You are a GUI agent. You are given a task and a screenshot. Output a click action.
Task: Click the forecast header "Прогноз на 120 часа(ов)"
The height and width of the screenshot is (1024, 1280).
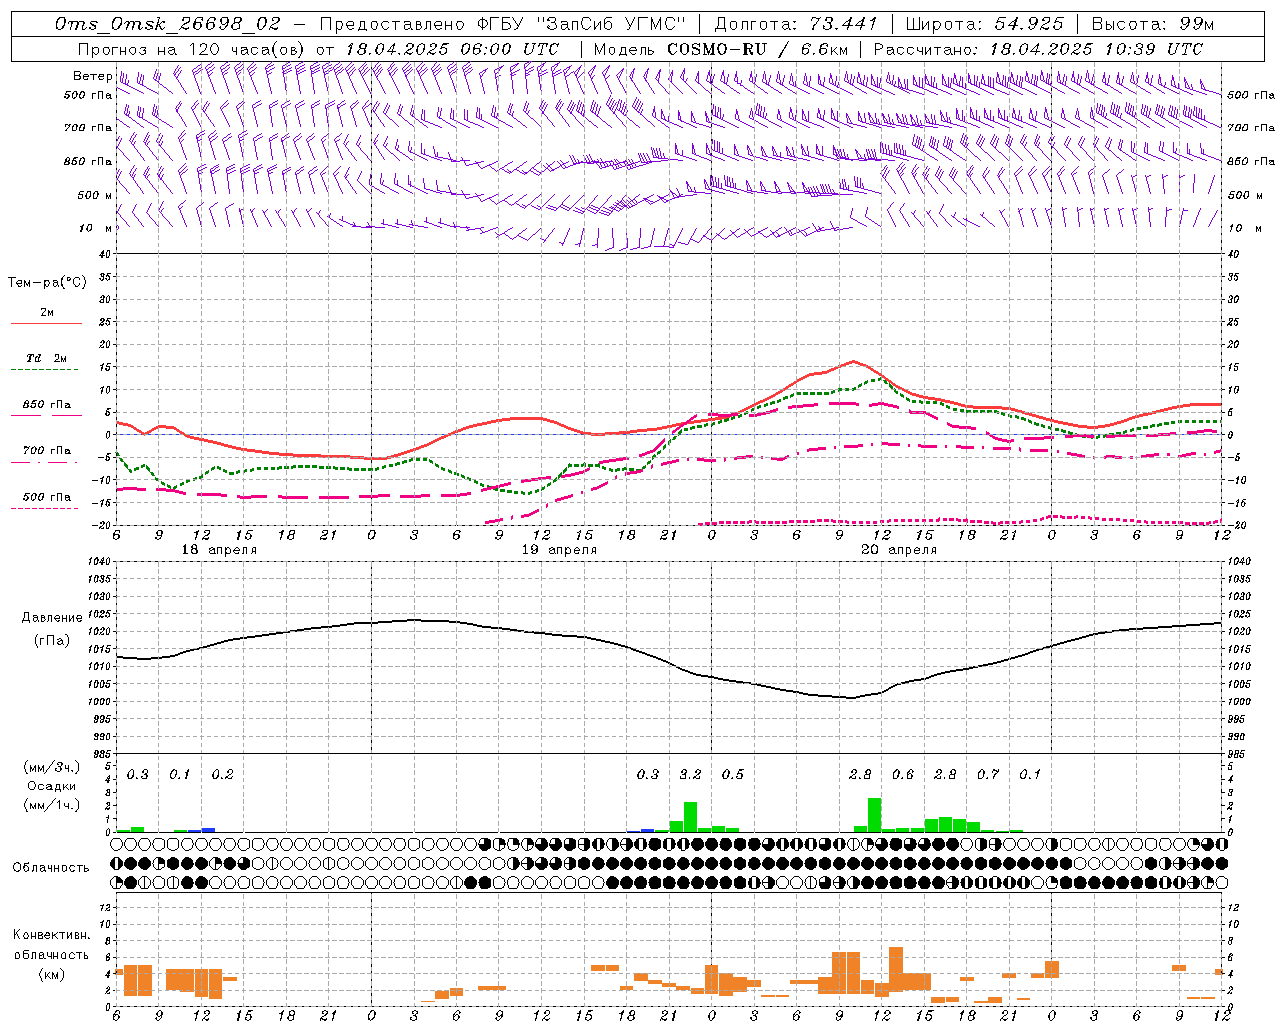[192, 49]
